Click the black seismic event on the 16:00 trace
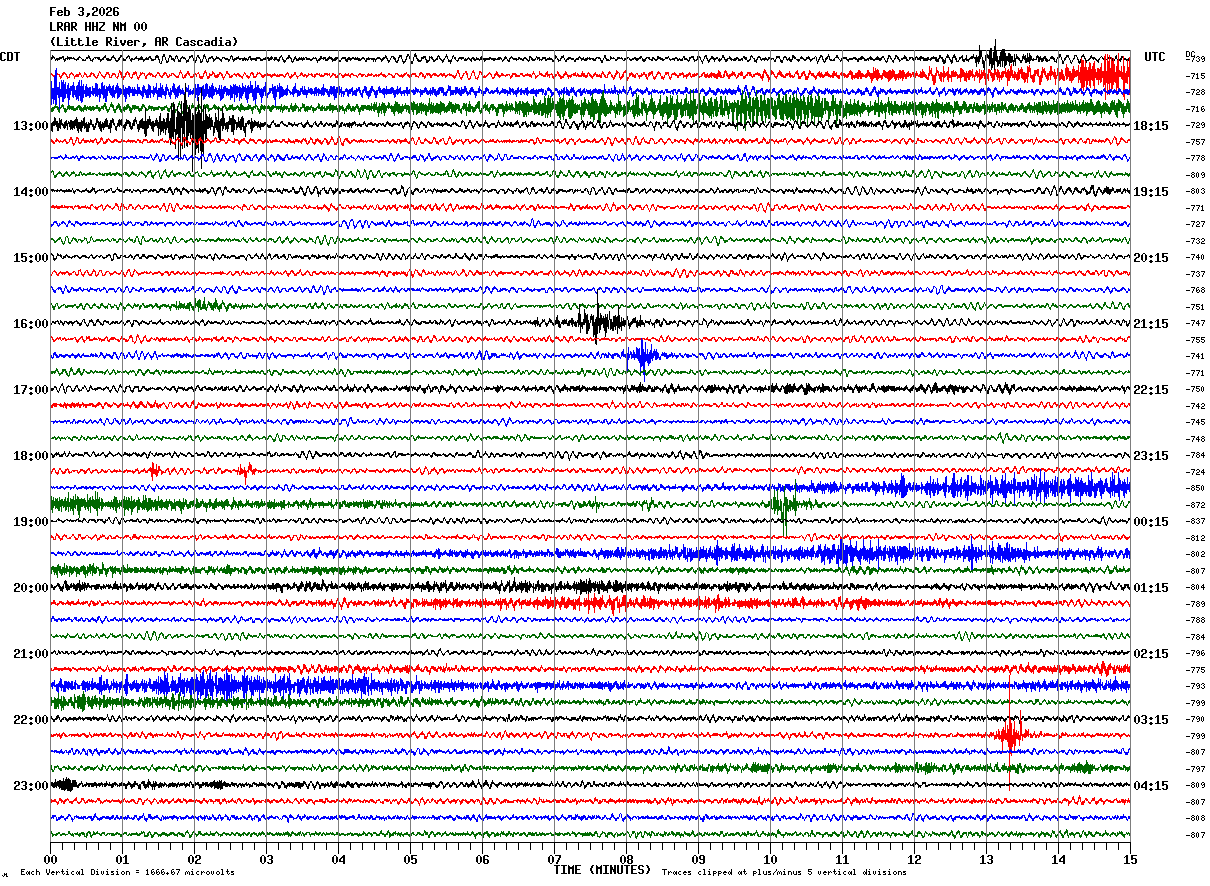1210x886 pixels. click(x=597, y=322)
